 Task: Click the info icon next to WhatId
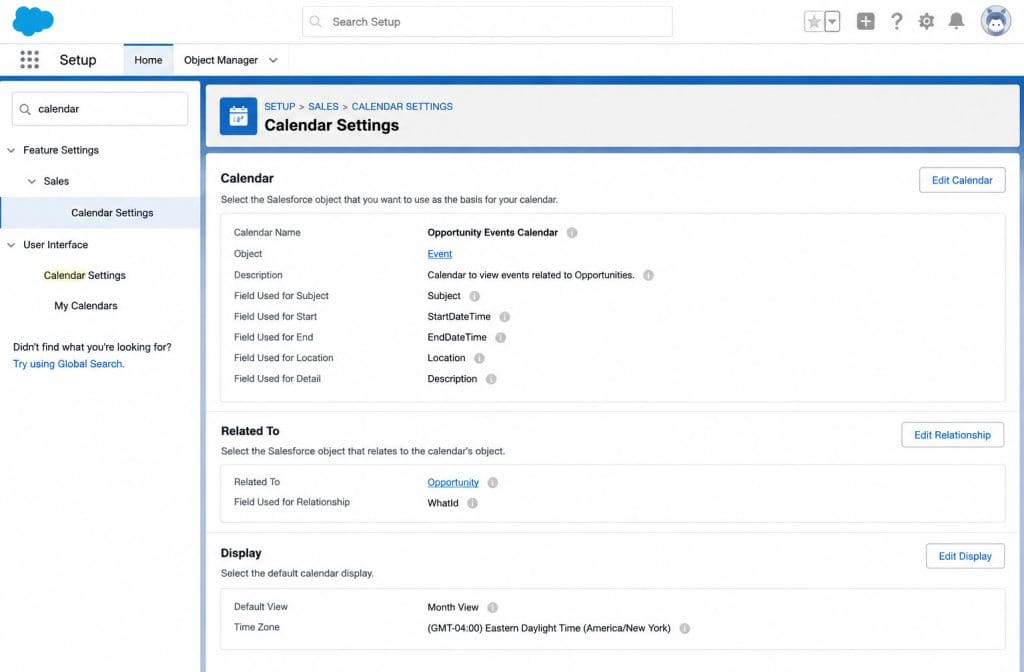click(x=472, y=503)
